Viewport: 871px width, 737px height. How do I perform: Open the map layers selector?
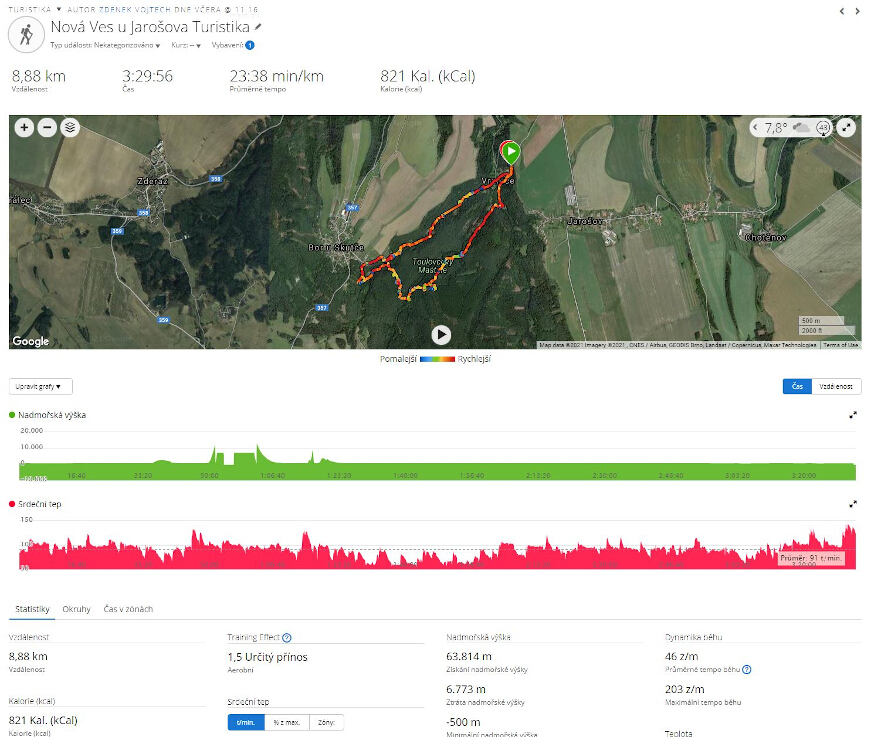tap(70, 128)
